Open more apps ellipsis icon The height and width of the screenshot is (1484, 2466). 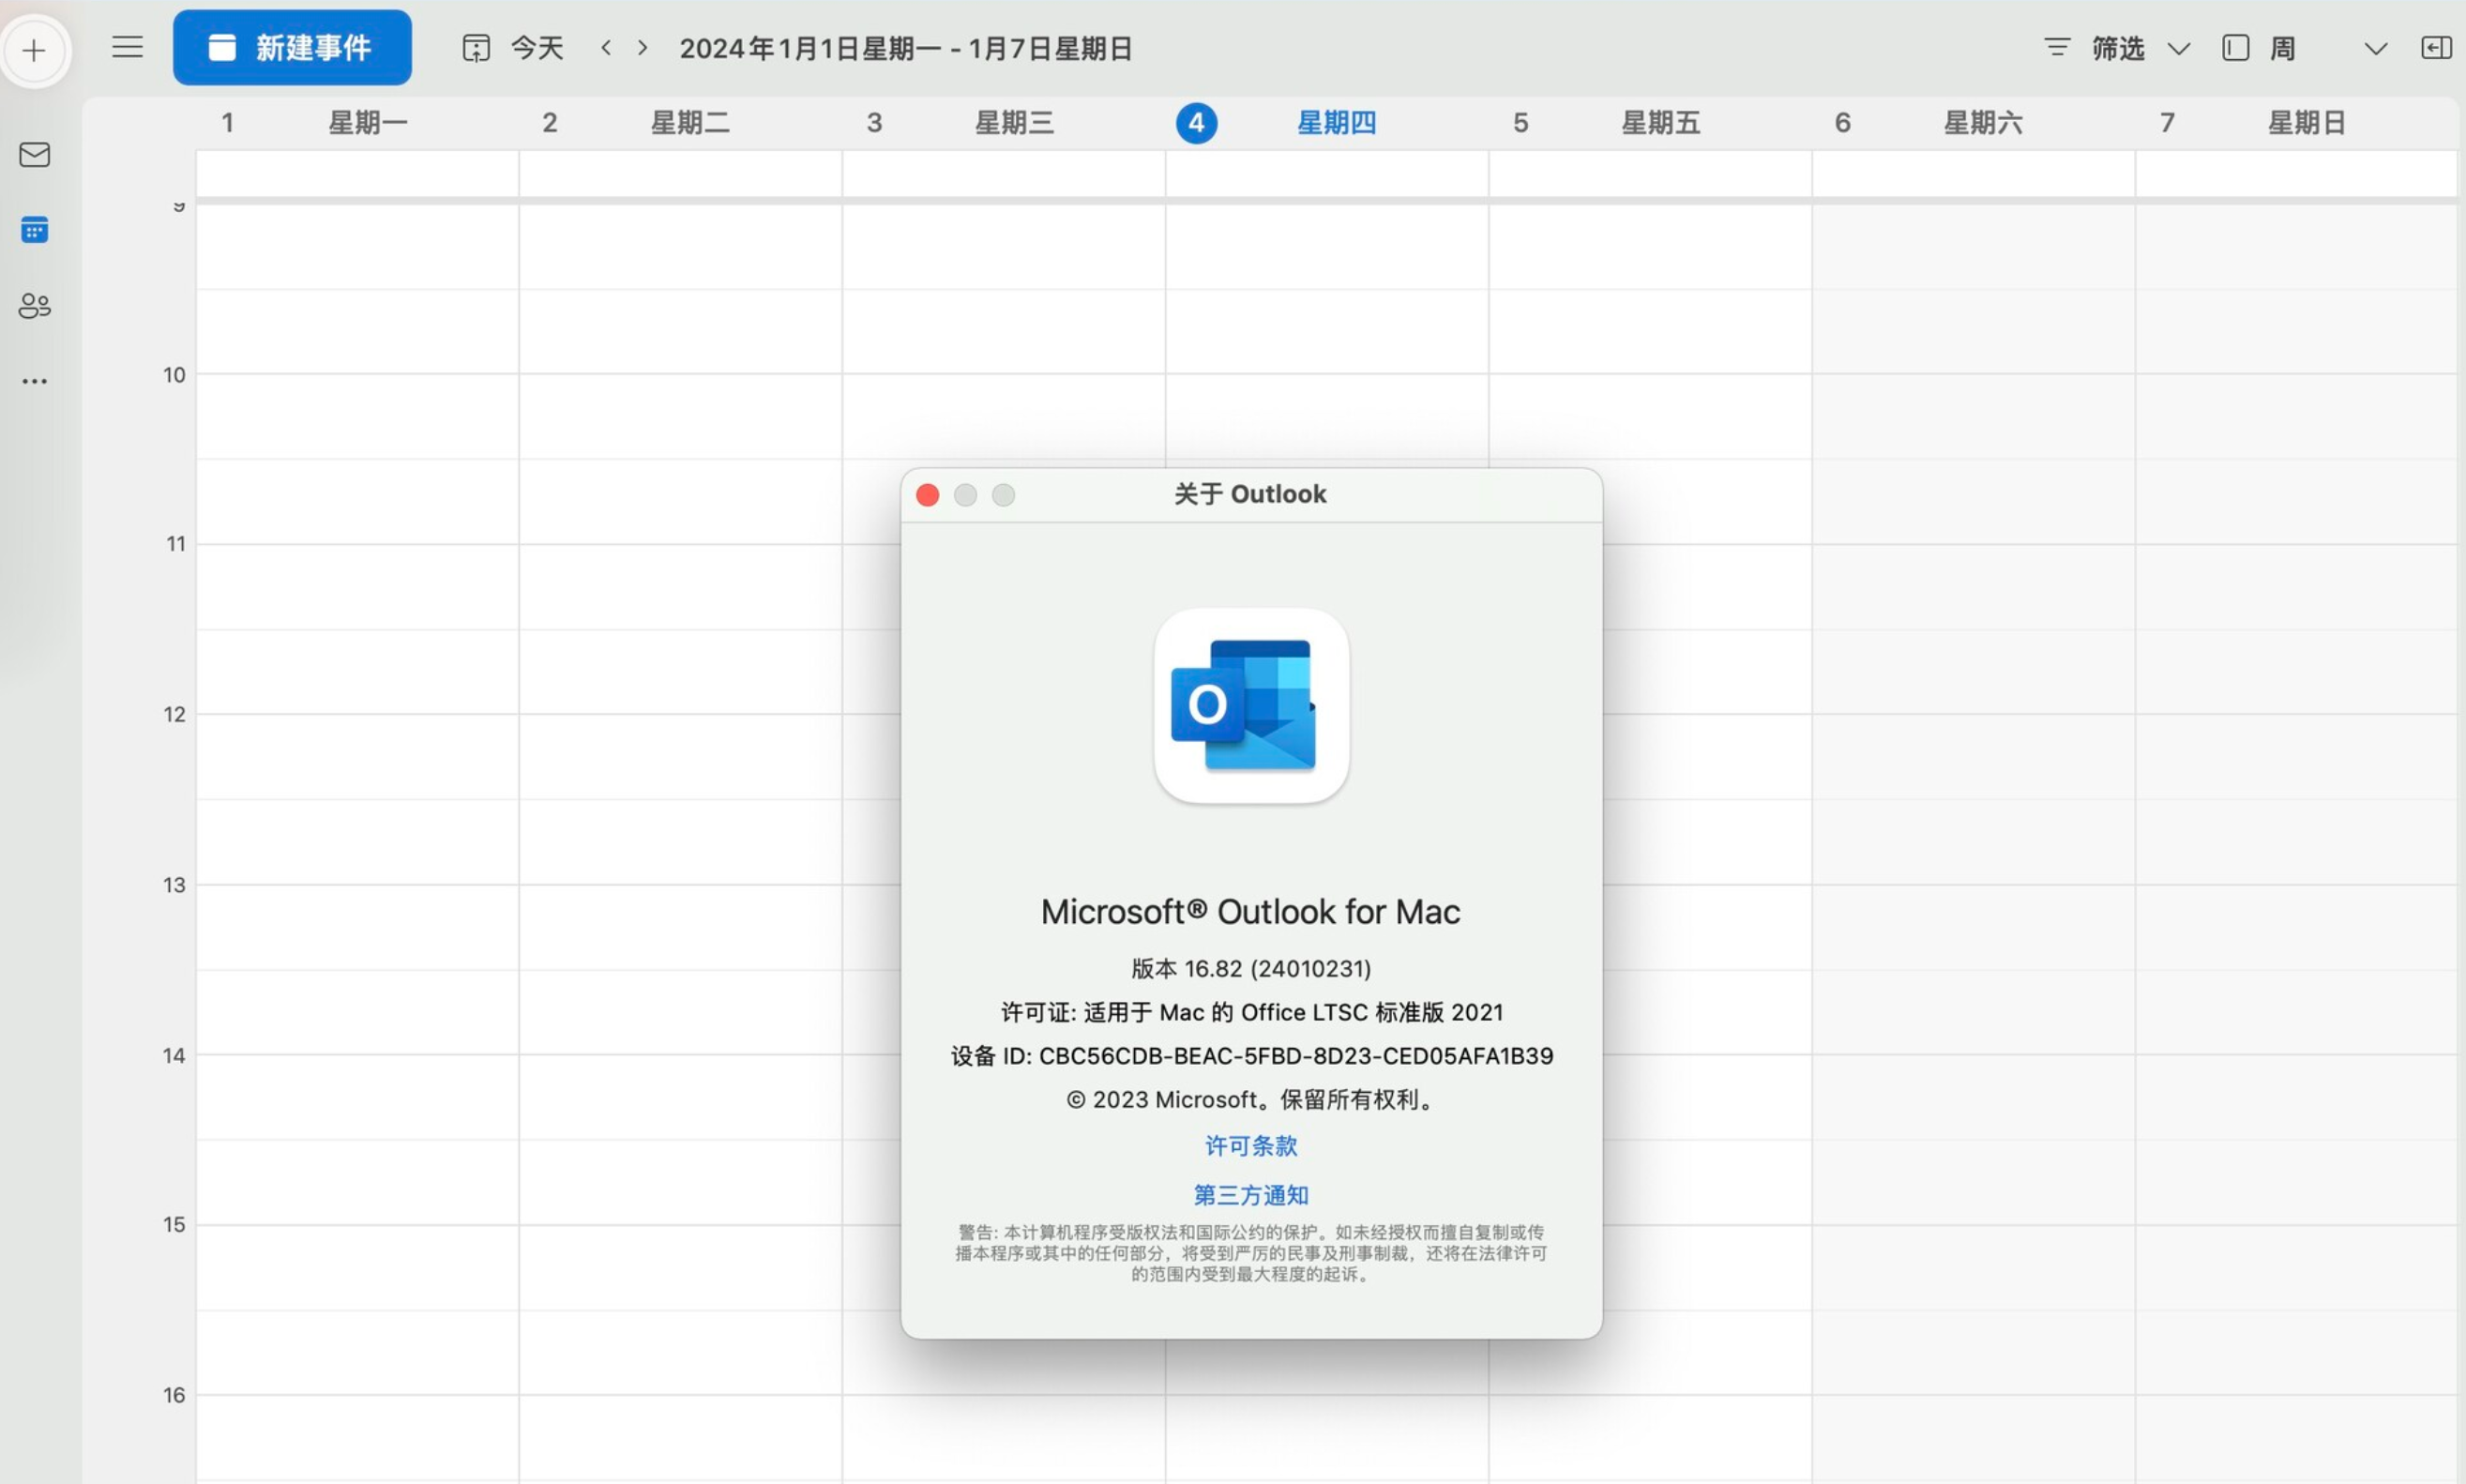(x=35, y=381)
